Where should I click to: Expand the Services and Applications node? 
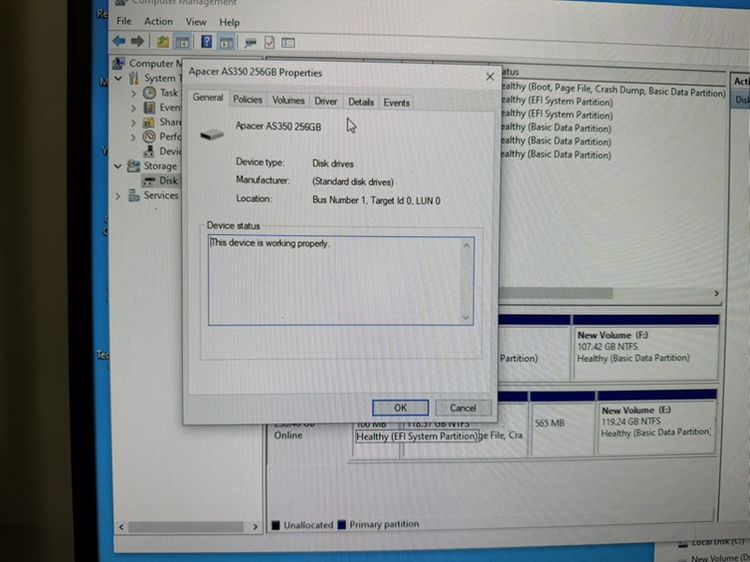[x=118, y=196]
